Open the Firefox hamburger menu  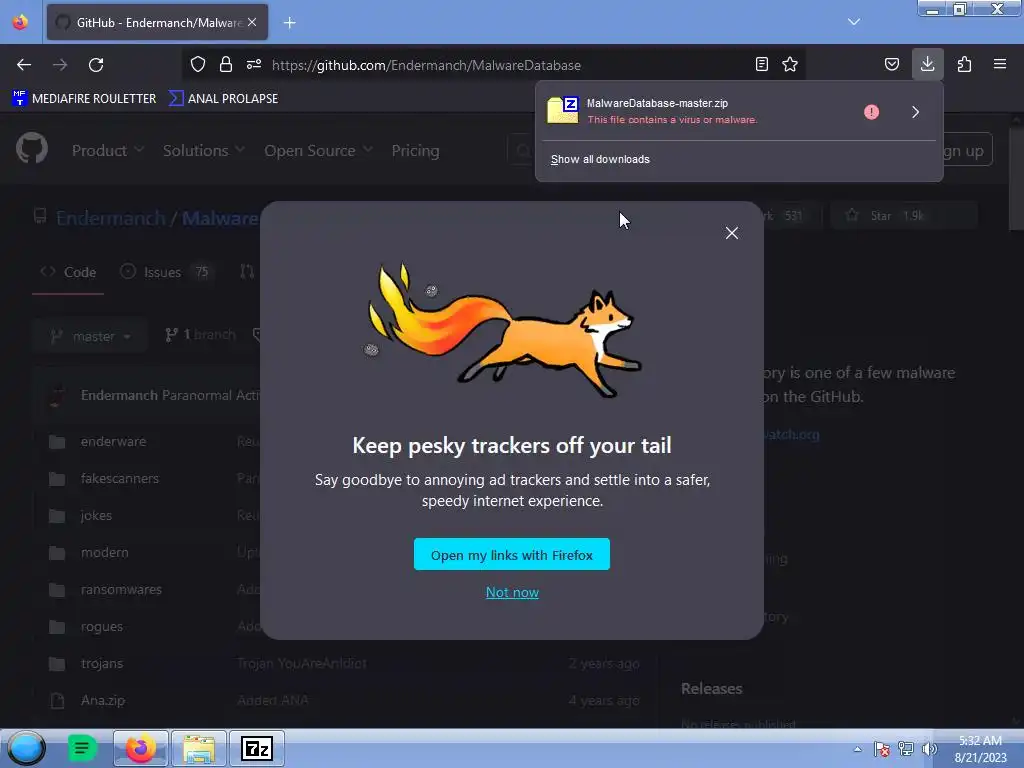pyautogui.click(x=1000, y=64)
